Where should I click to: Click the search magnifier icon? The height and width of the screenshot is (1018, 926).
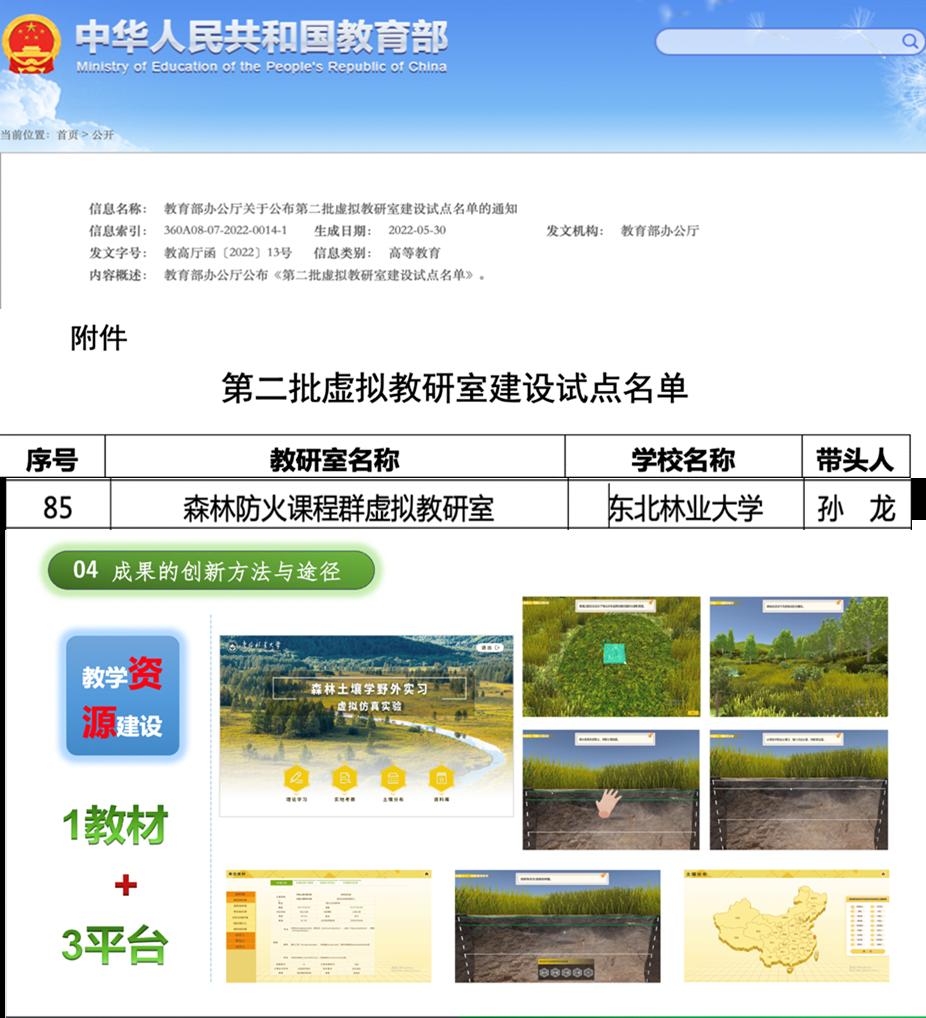pyautogui.click(x=909, y=41)
